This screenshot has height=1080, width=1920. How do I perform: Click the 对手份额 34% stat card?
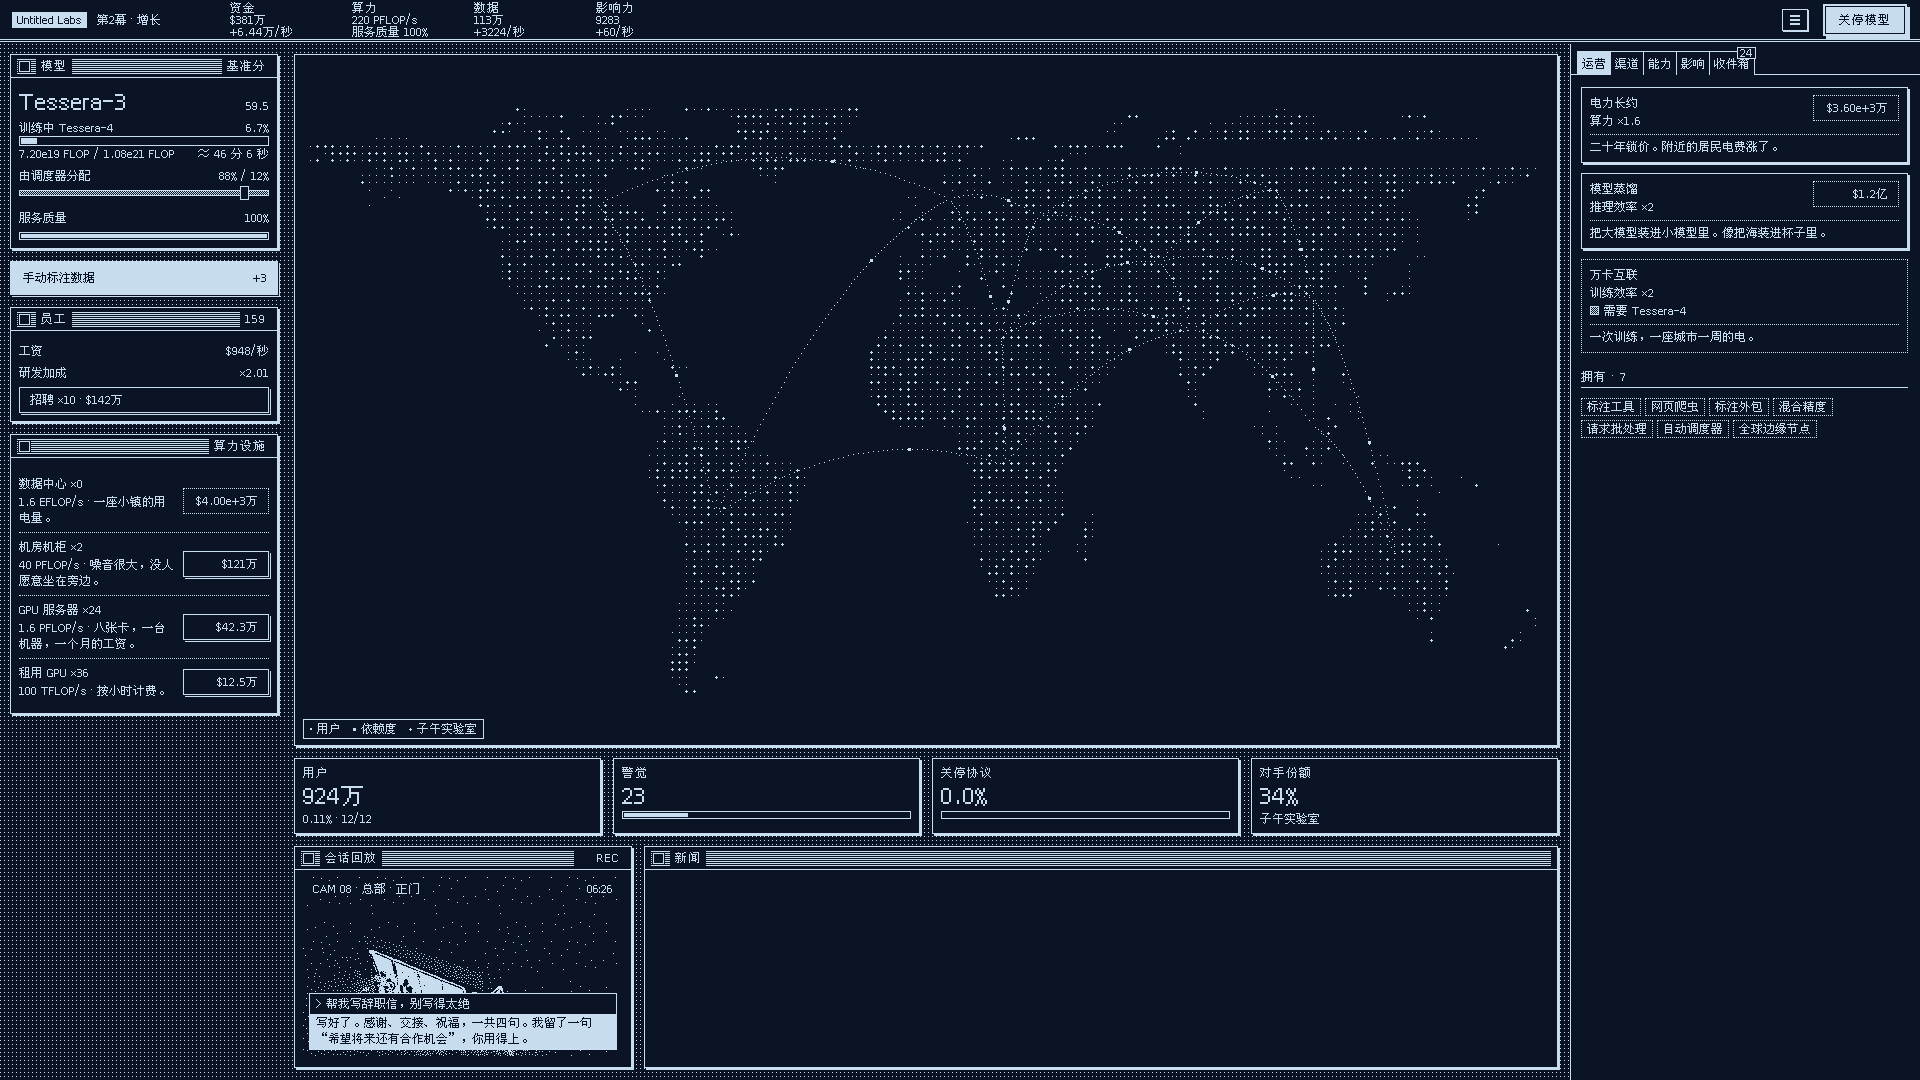pyautogui.click(x=1405, y=796)
